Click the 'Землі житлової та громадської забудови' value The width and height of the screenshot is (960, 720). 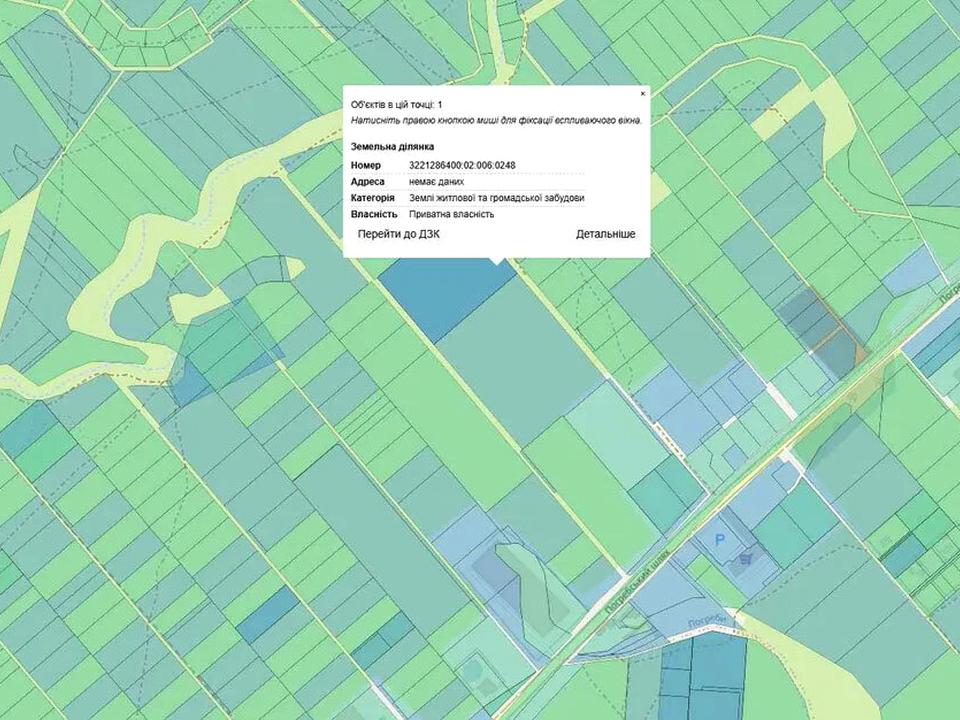[x=496, y=198]
